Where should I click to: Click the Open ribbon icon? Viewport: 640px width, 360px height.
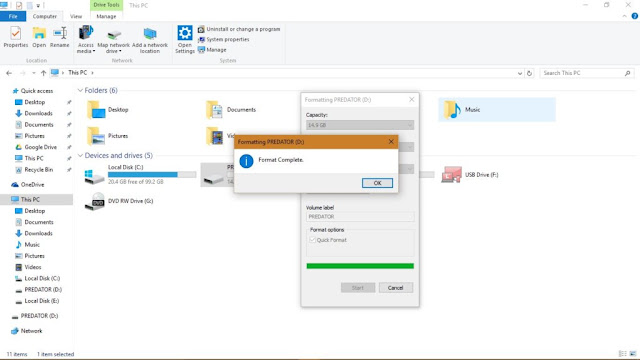coord(39,37)
